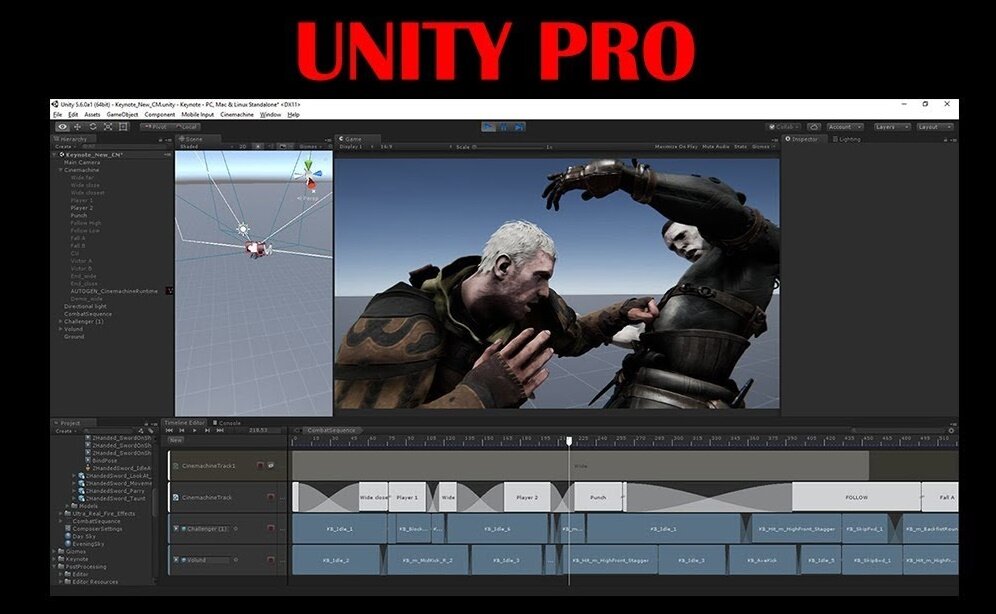This screenshot has width=996, height=614.
Task: Click the Play button in the top toolbar
Action: click(x=488, y=127)
